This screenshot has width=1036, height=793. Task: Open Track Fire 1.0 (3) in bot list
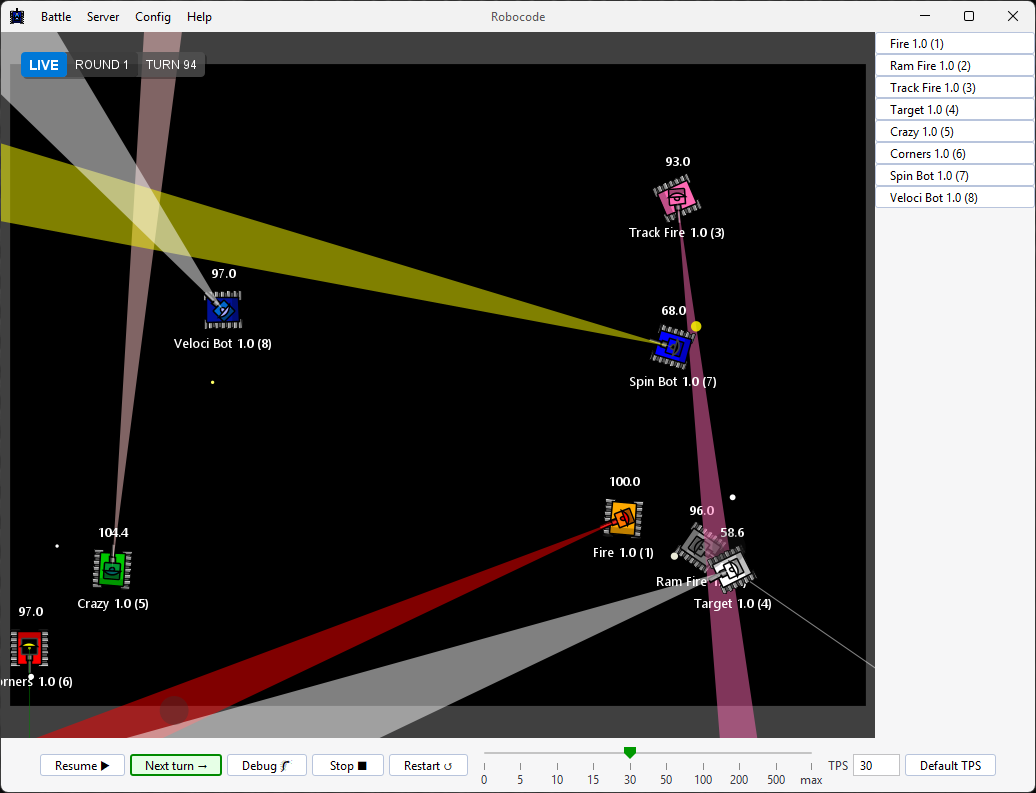955,87
